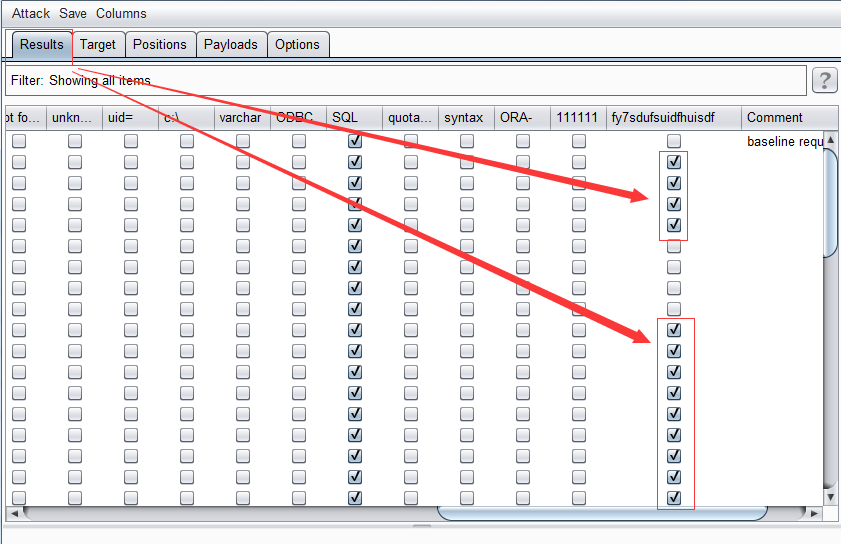Click the question mark help icon
Image resolution: width=841 pixels, height=544 pixels.
pyautogui.click(x=824, y=80)
